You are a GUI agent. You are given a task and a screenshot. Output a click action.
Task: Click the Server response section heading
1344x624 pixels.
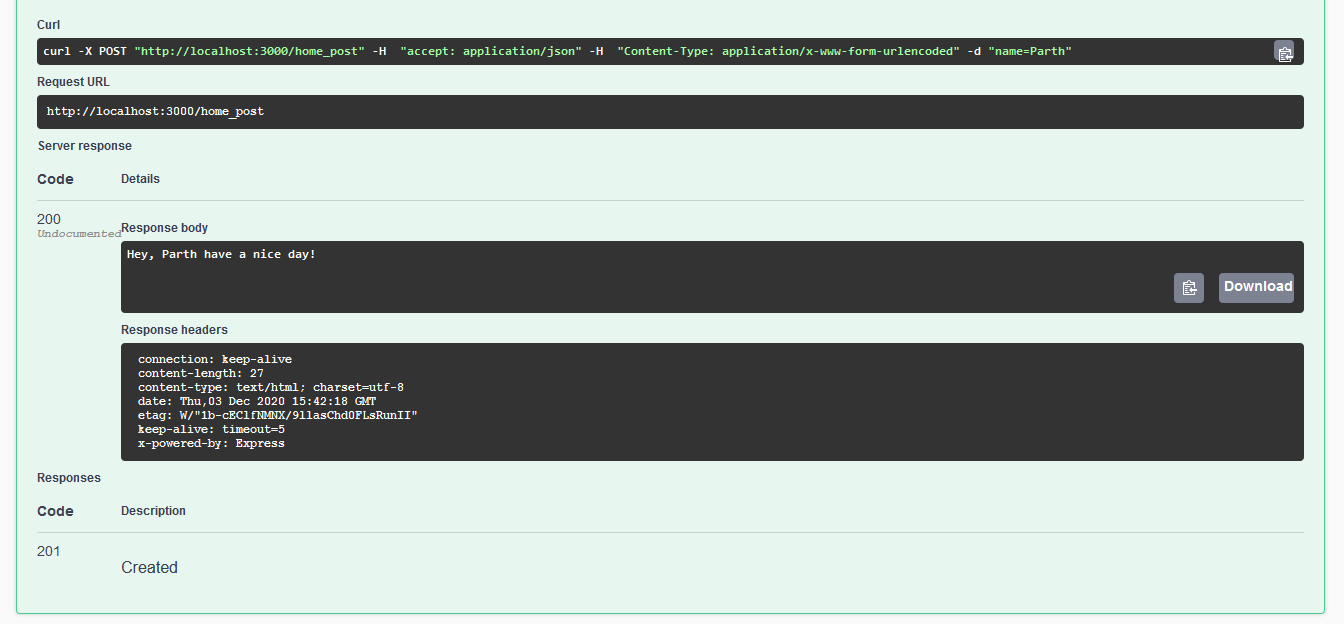(x=84, y=145)
